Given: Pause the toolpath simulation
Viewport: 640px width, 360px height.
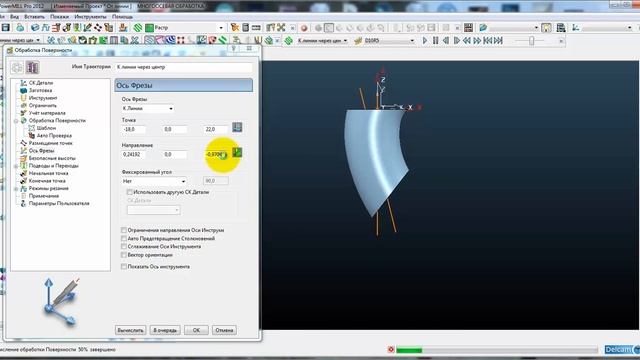Looking at the screenshot, I should tap(436, 40).
